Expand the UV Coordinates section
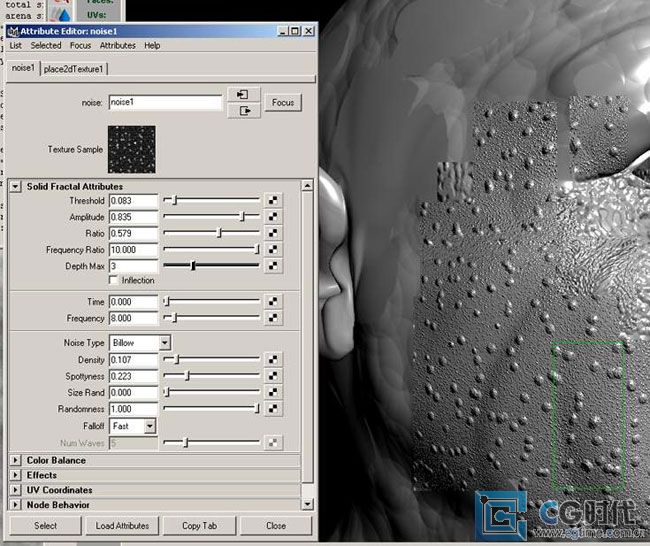 [15, 491]
